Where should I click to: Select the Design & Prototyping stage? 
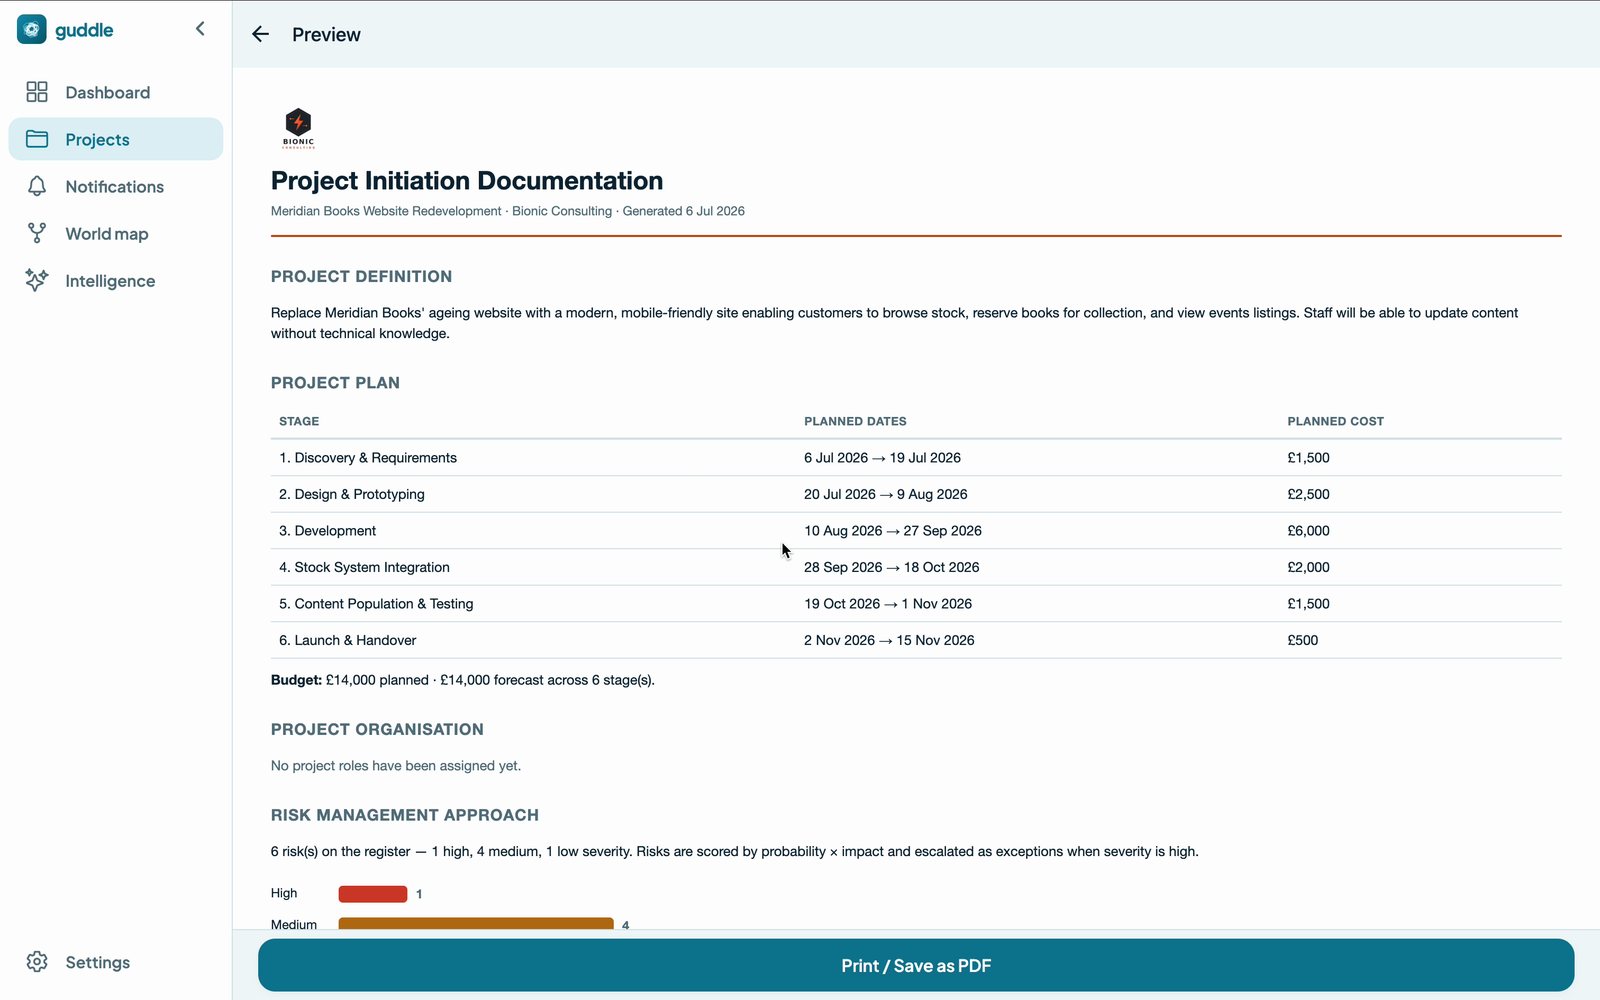916,494
